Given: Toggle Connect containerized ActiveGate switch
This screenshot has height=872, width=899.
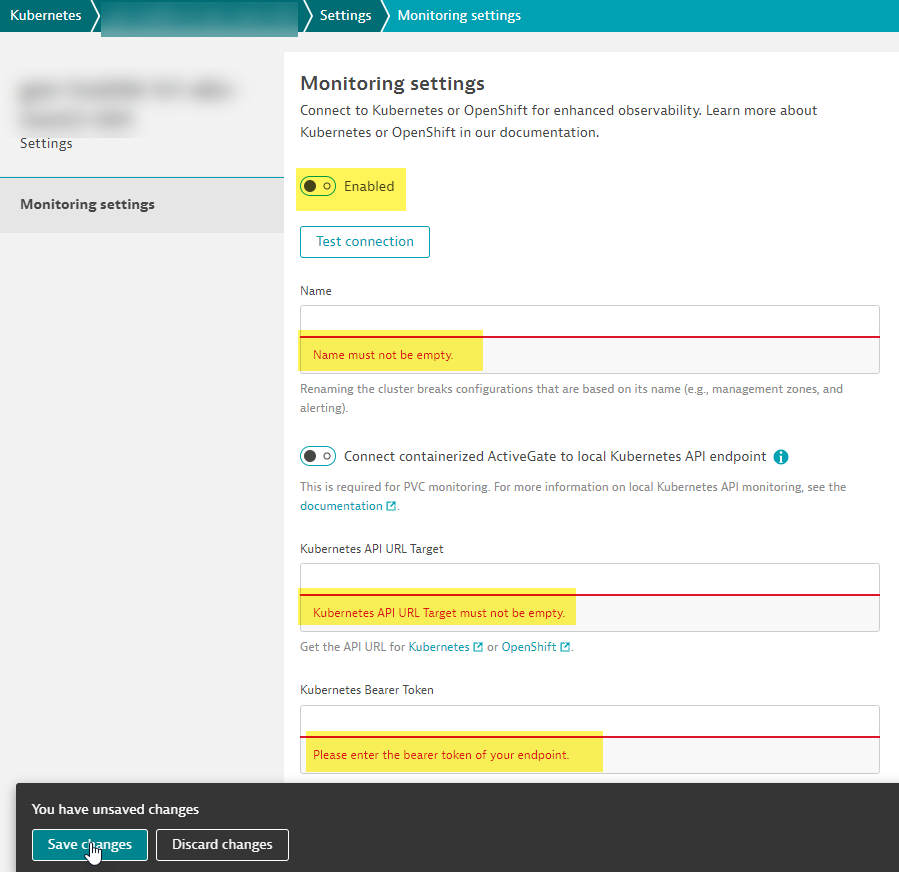Looking at the screenshot, I should pos(318,457).
